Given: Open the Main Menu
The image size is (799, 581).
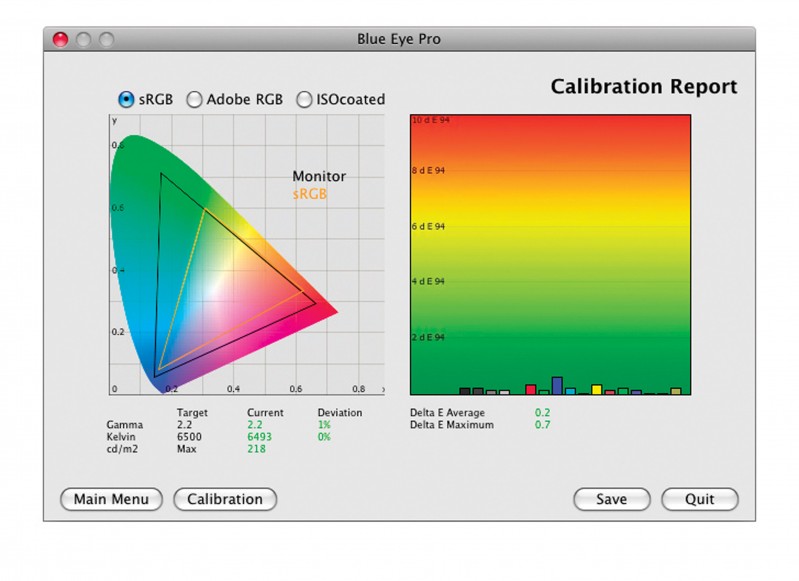Looking at the screenshot, I should 111,499.
